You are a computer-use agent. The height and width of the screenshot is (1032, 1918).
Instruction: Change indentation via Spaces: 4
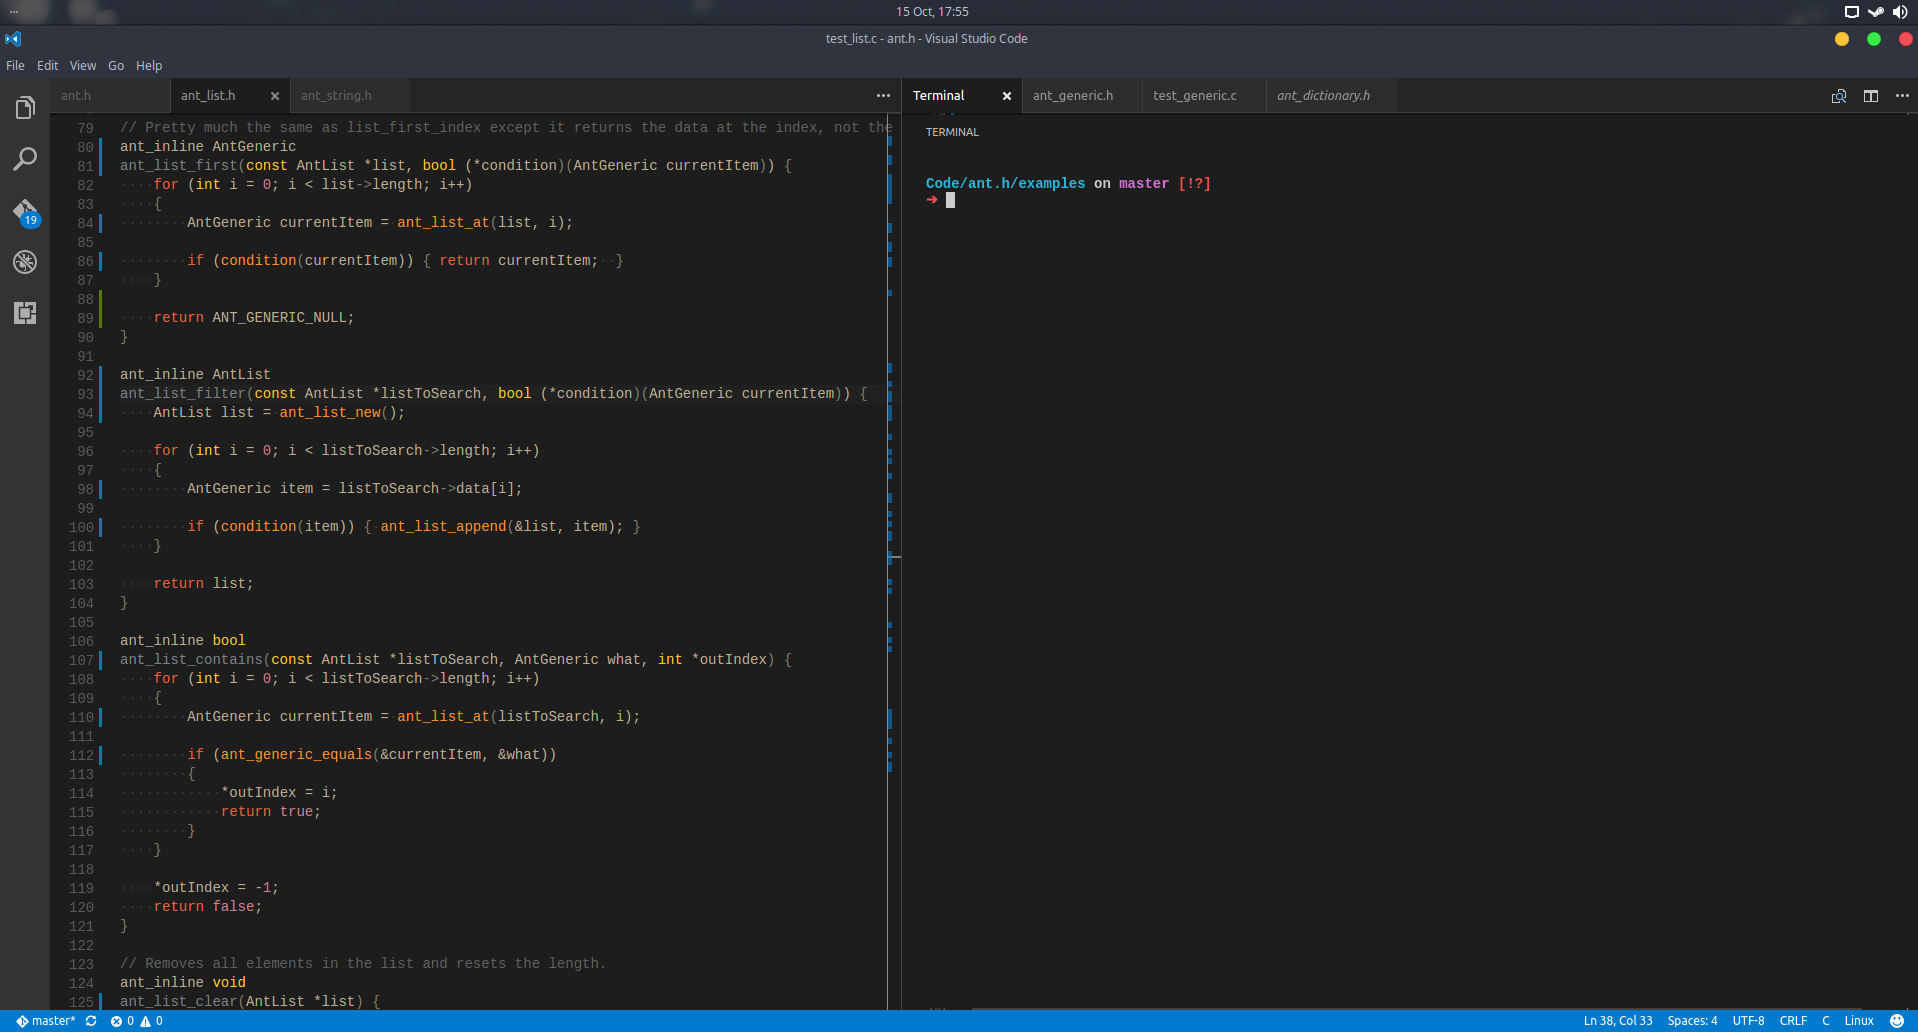click(x=1692, y=1021)
